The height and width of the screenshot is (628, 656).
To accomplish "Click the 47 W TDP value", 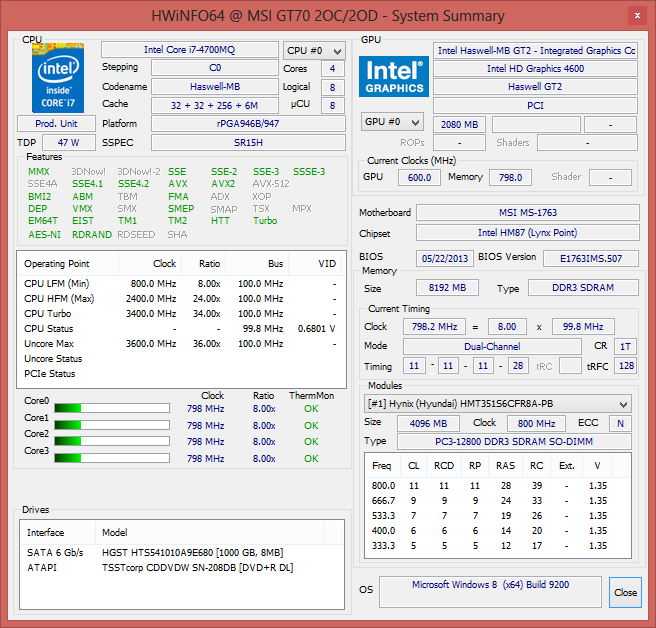I will coord(69,143).
